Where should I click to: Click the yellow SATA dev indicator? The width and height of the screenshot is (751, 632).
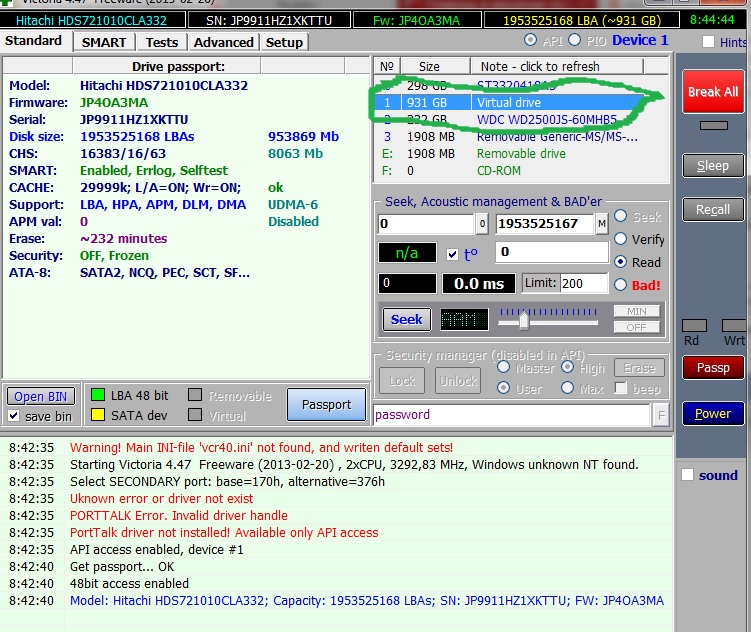pos(98,415)
